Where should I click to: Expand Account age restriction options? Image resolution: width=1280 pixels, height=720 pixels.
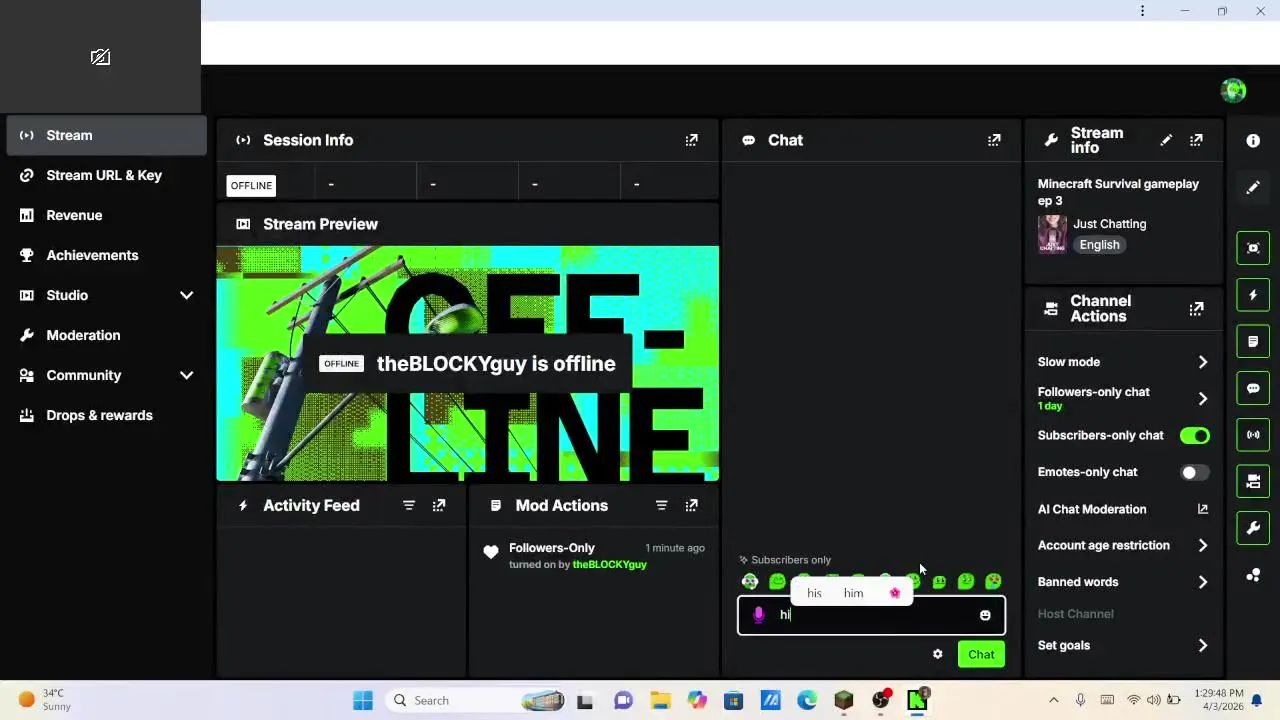(1203, 545)
